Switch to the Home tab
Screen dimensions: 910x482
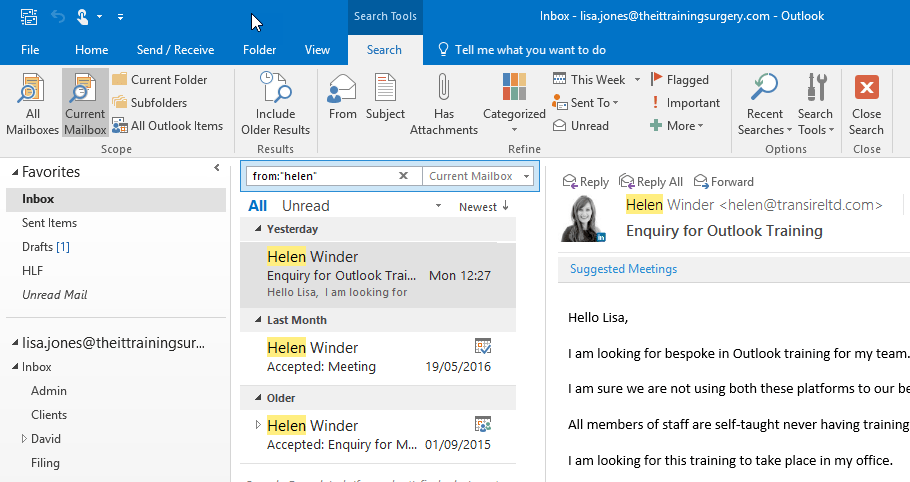click(91, 50)
